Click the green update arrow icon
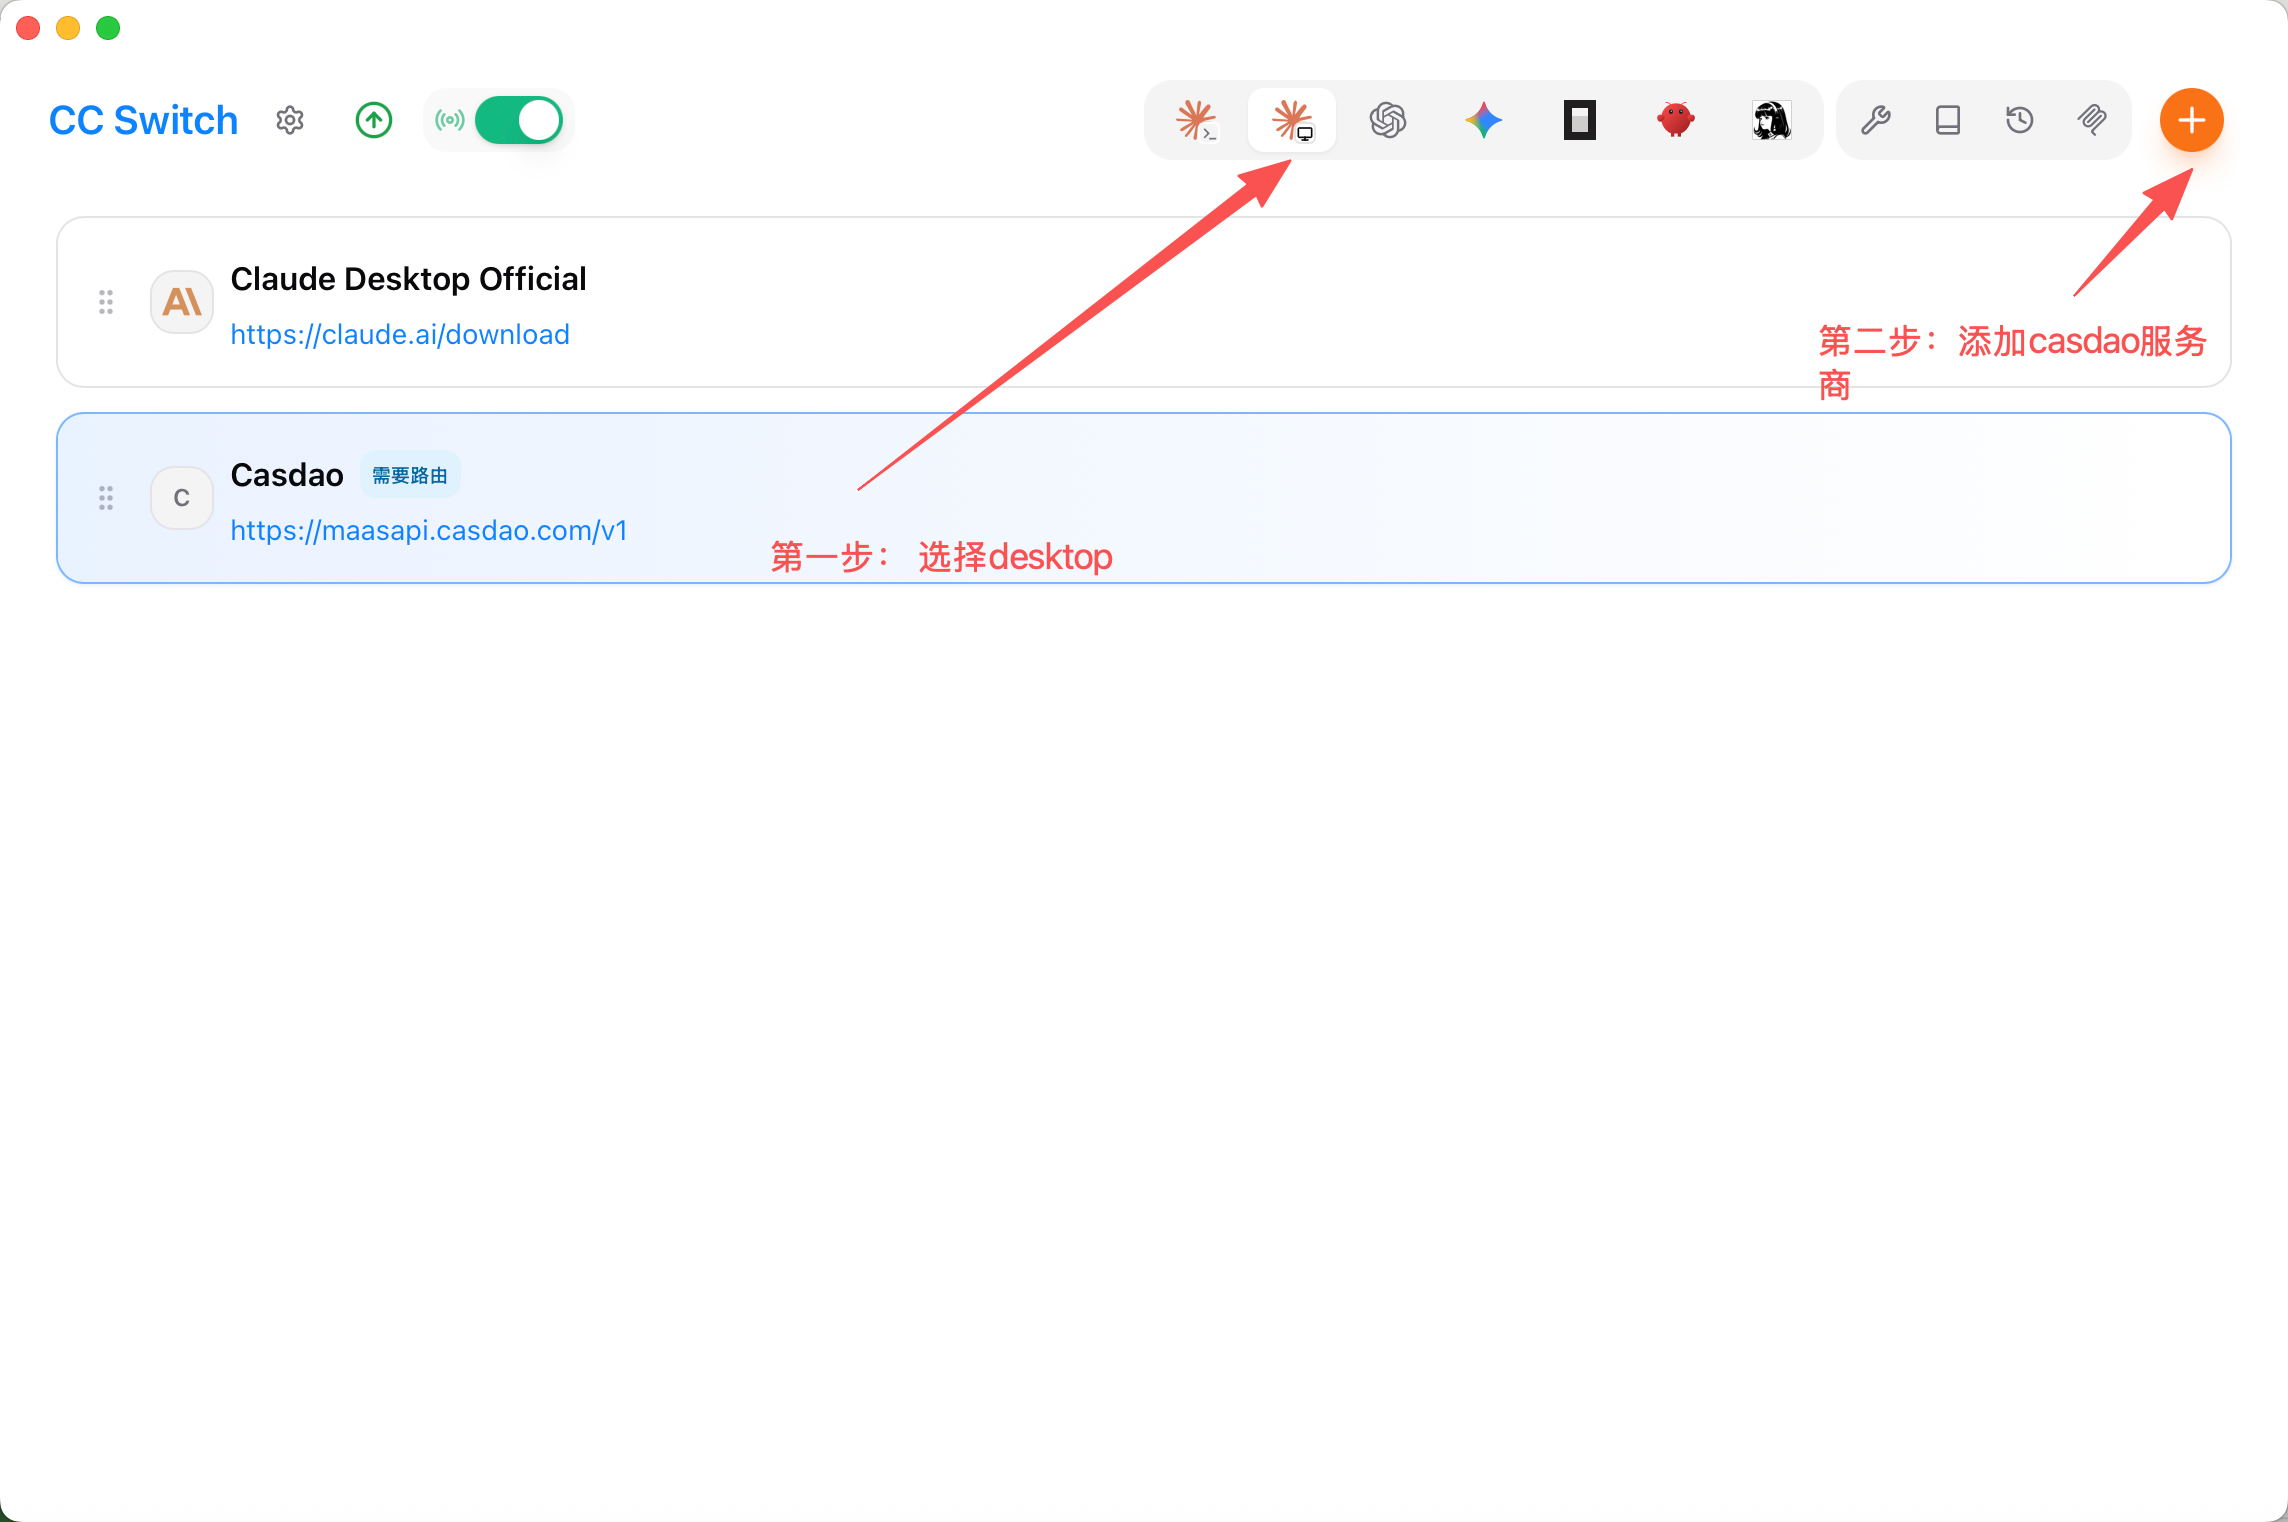The height and width of the screenshot is (1522, 2288). pos(374,120)
